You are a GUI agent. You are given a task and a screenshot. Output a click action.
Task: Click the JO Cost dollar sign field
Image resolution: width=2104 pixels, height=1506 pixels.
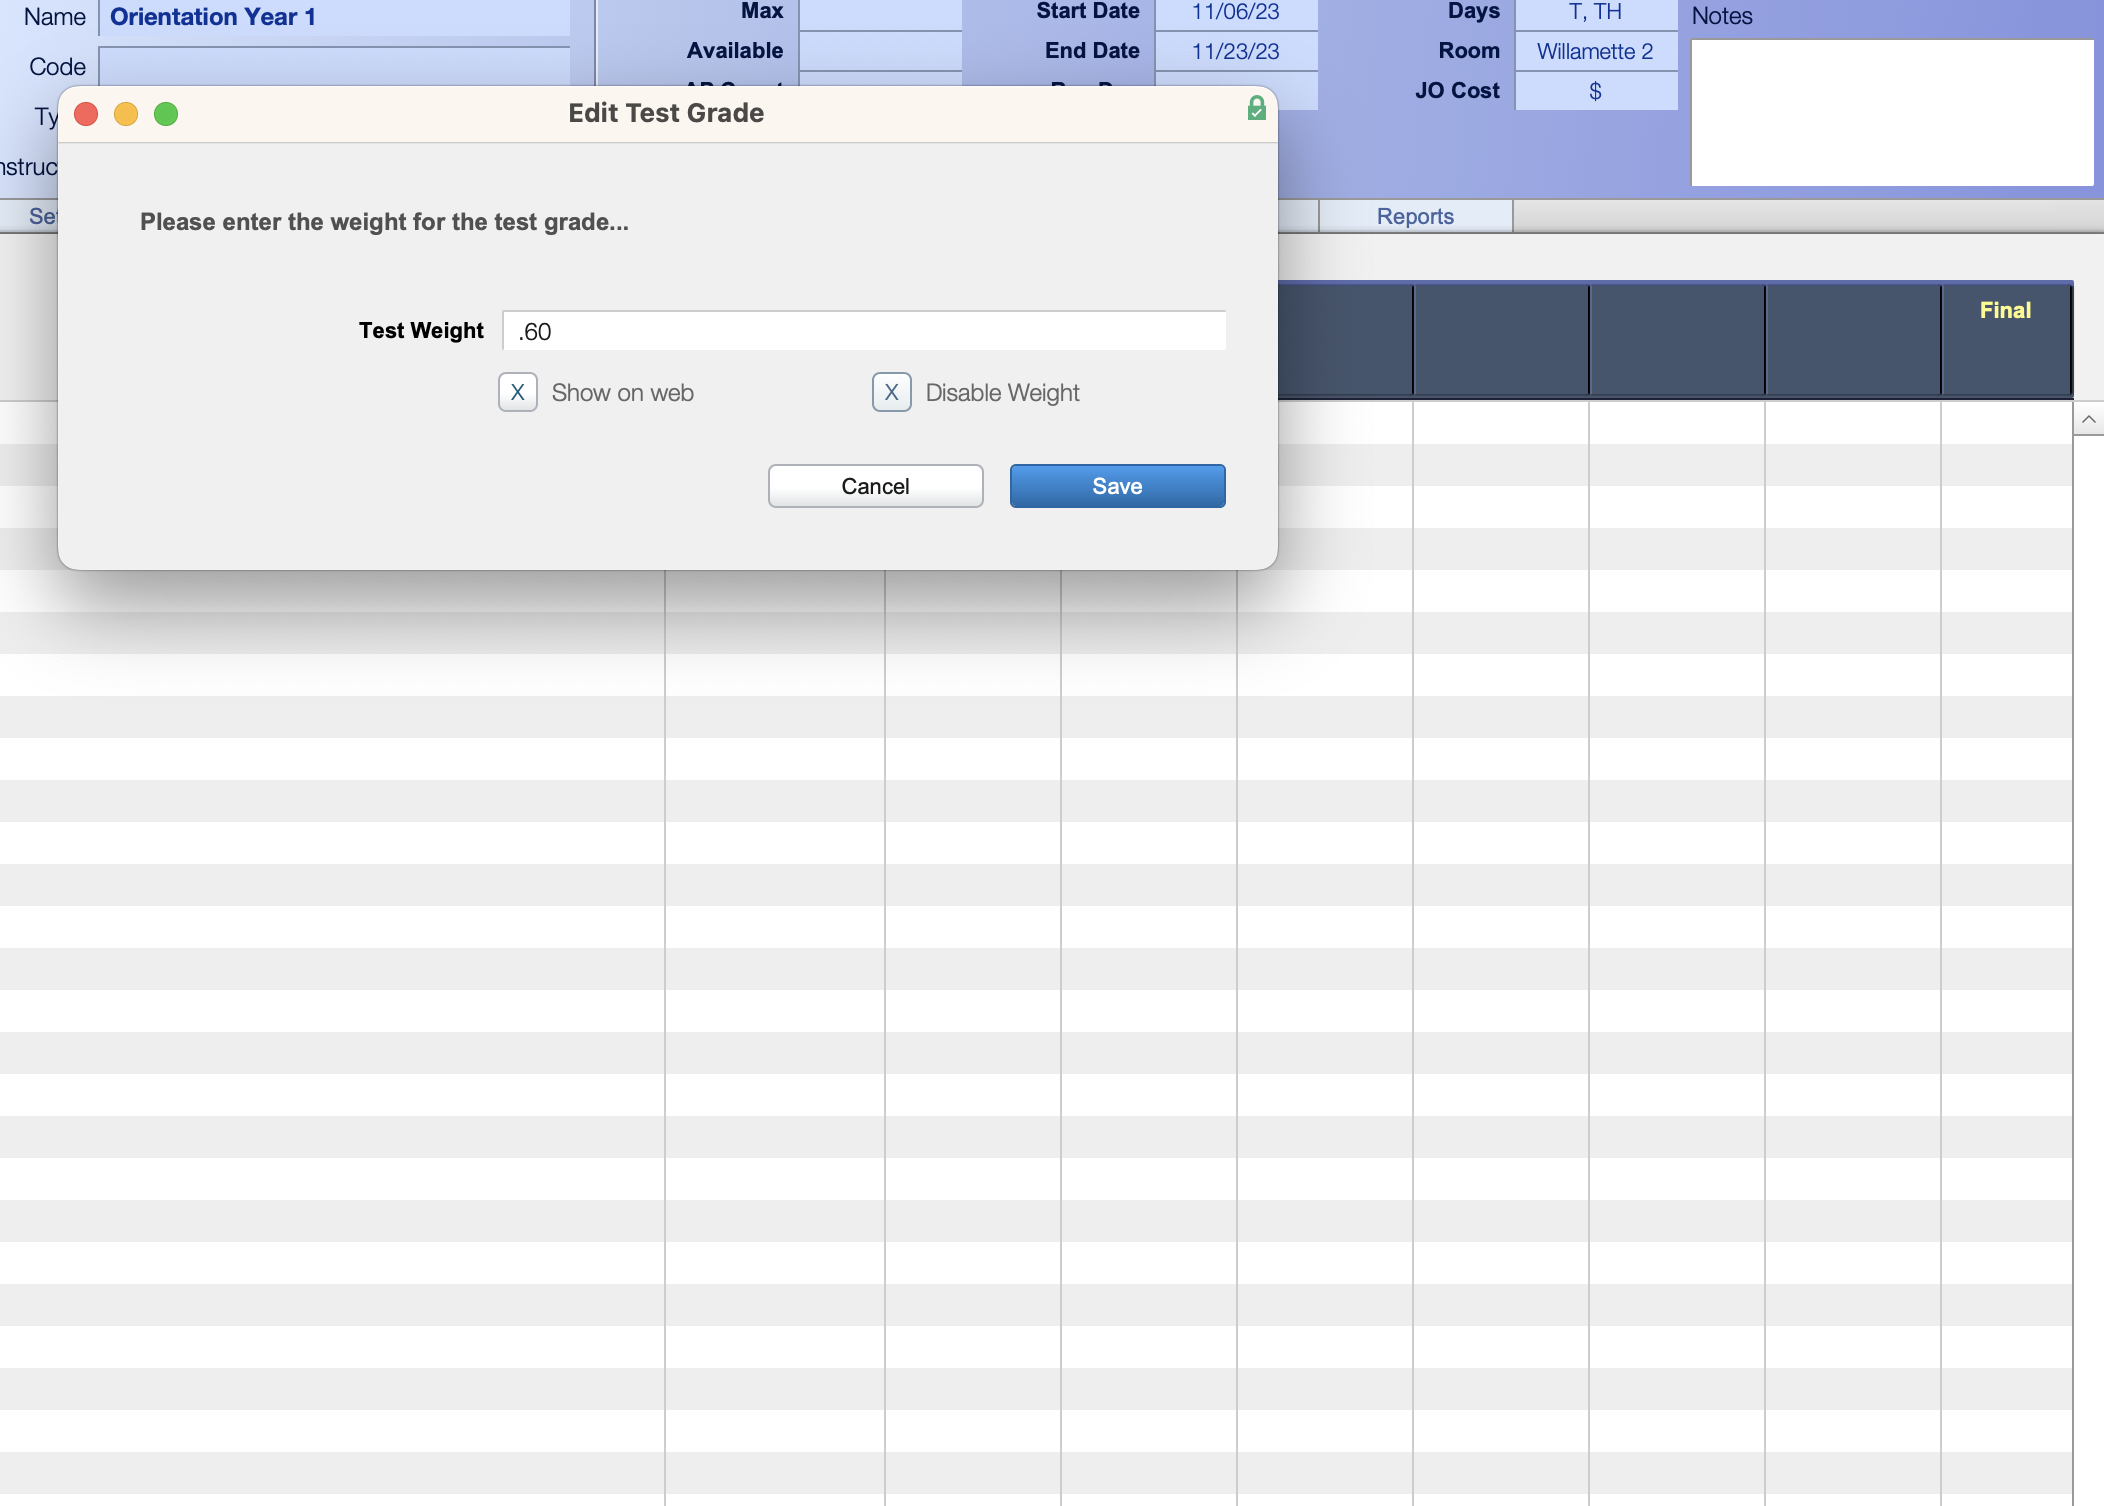pyautogui.click(x=1596, y=90)
